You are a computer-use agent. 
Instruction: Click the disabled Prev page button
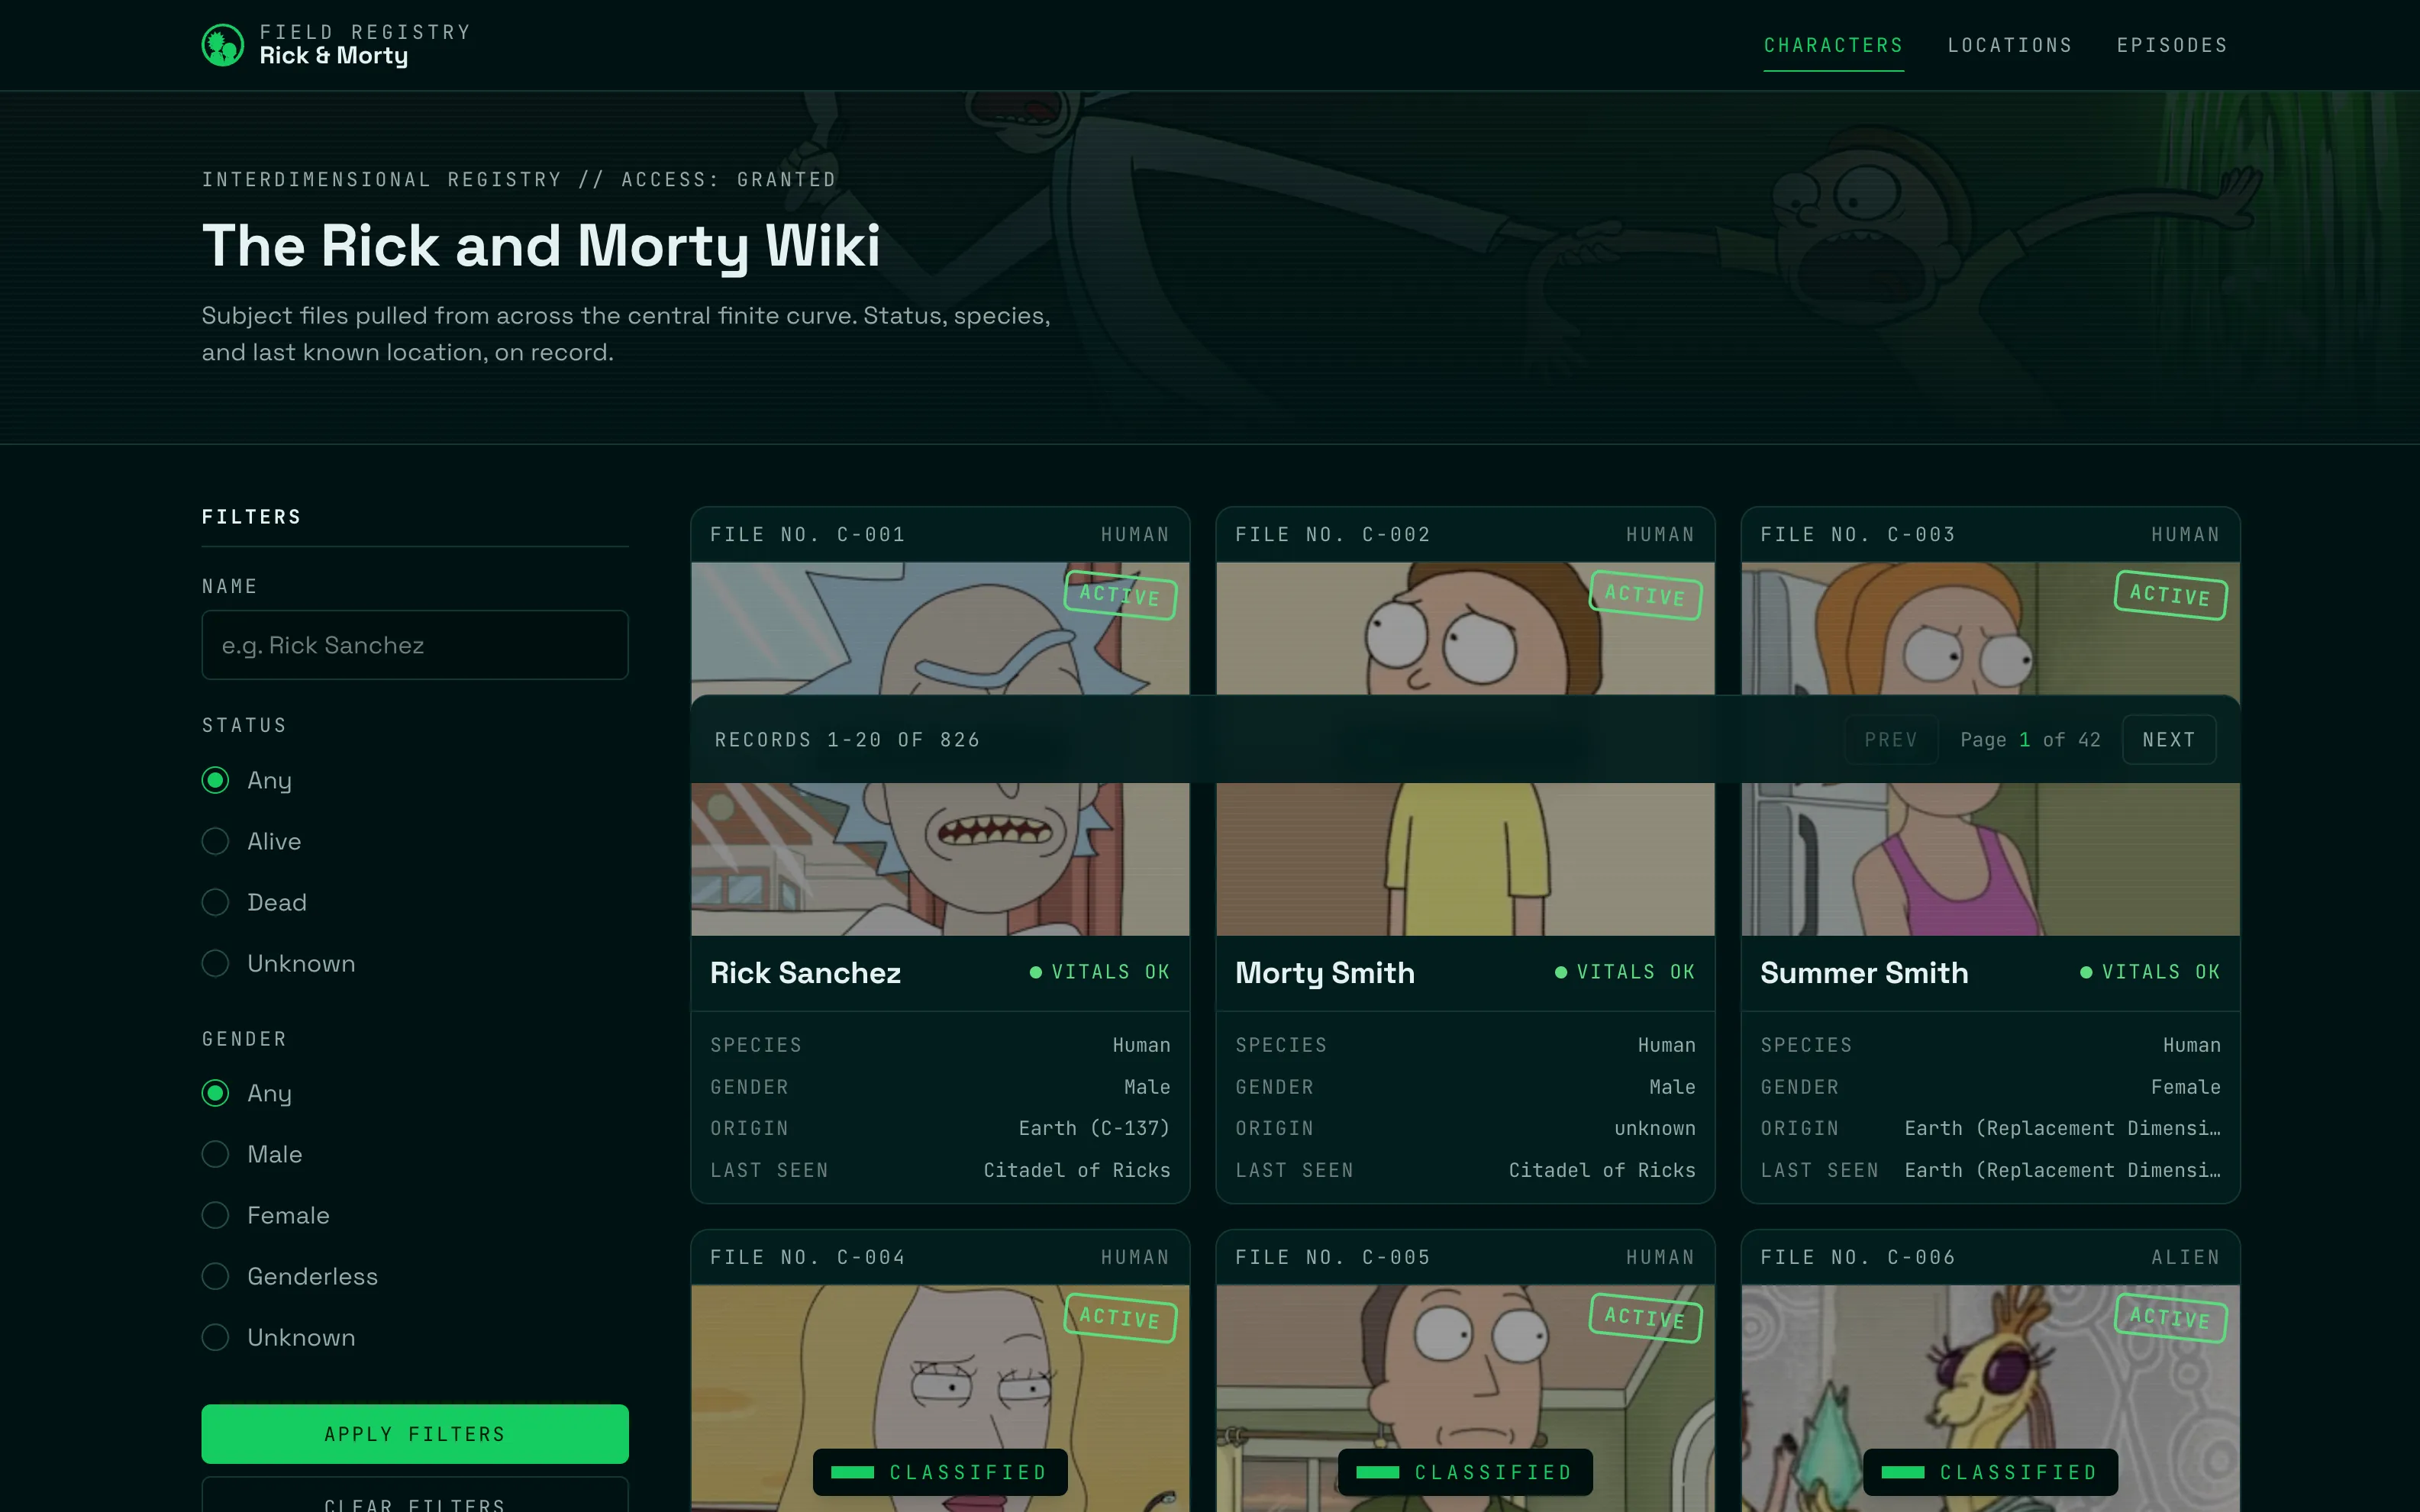[x=1891, y=740]
